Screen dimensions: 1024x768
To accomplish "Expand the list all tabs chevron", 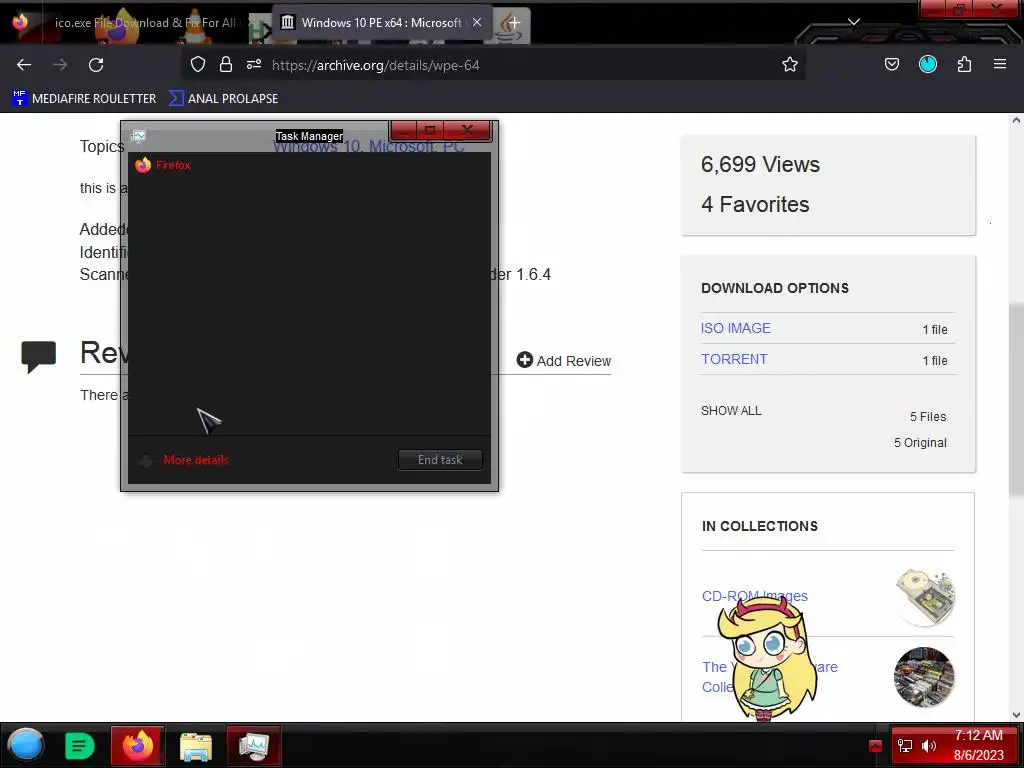I will pos(854,22).
